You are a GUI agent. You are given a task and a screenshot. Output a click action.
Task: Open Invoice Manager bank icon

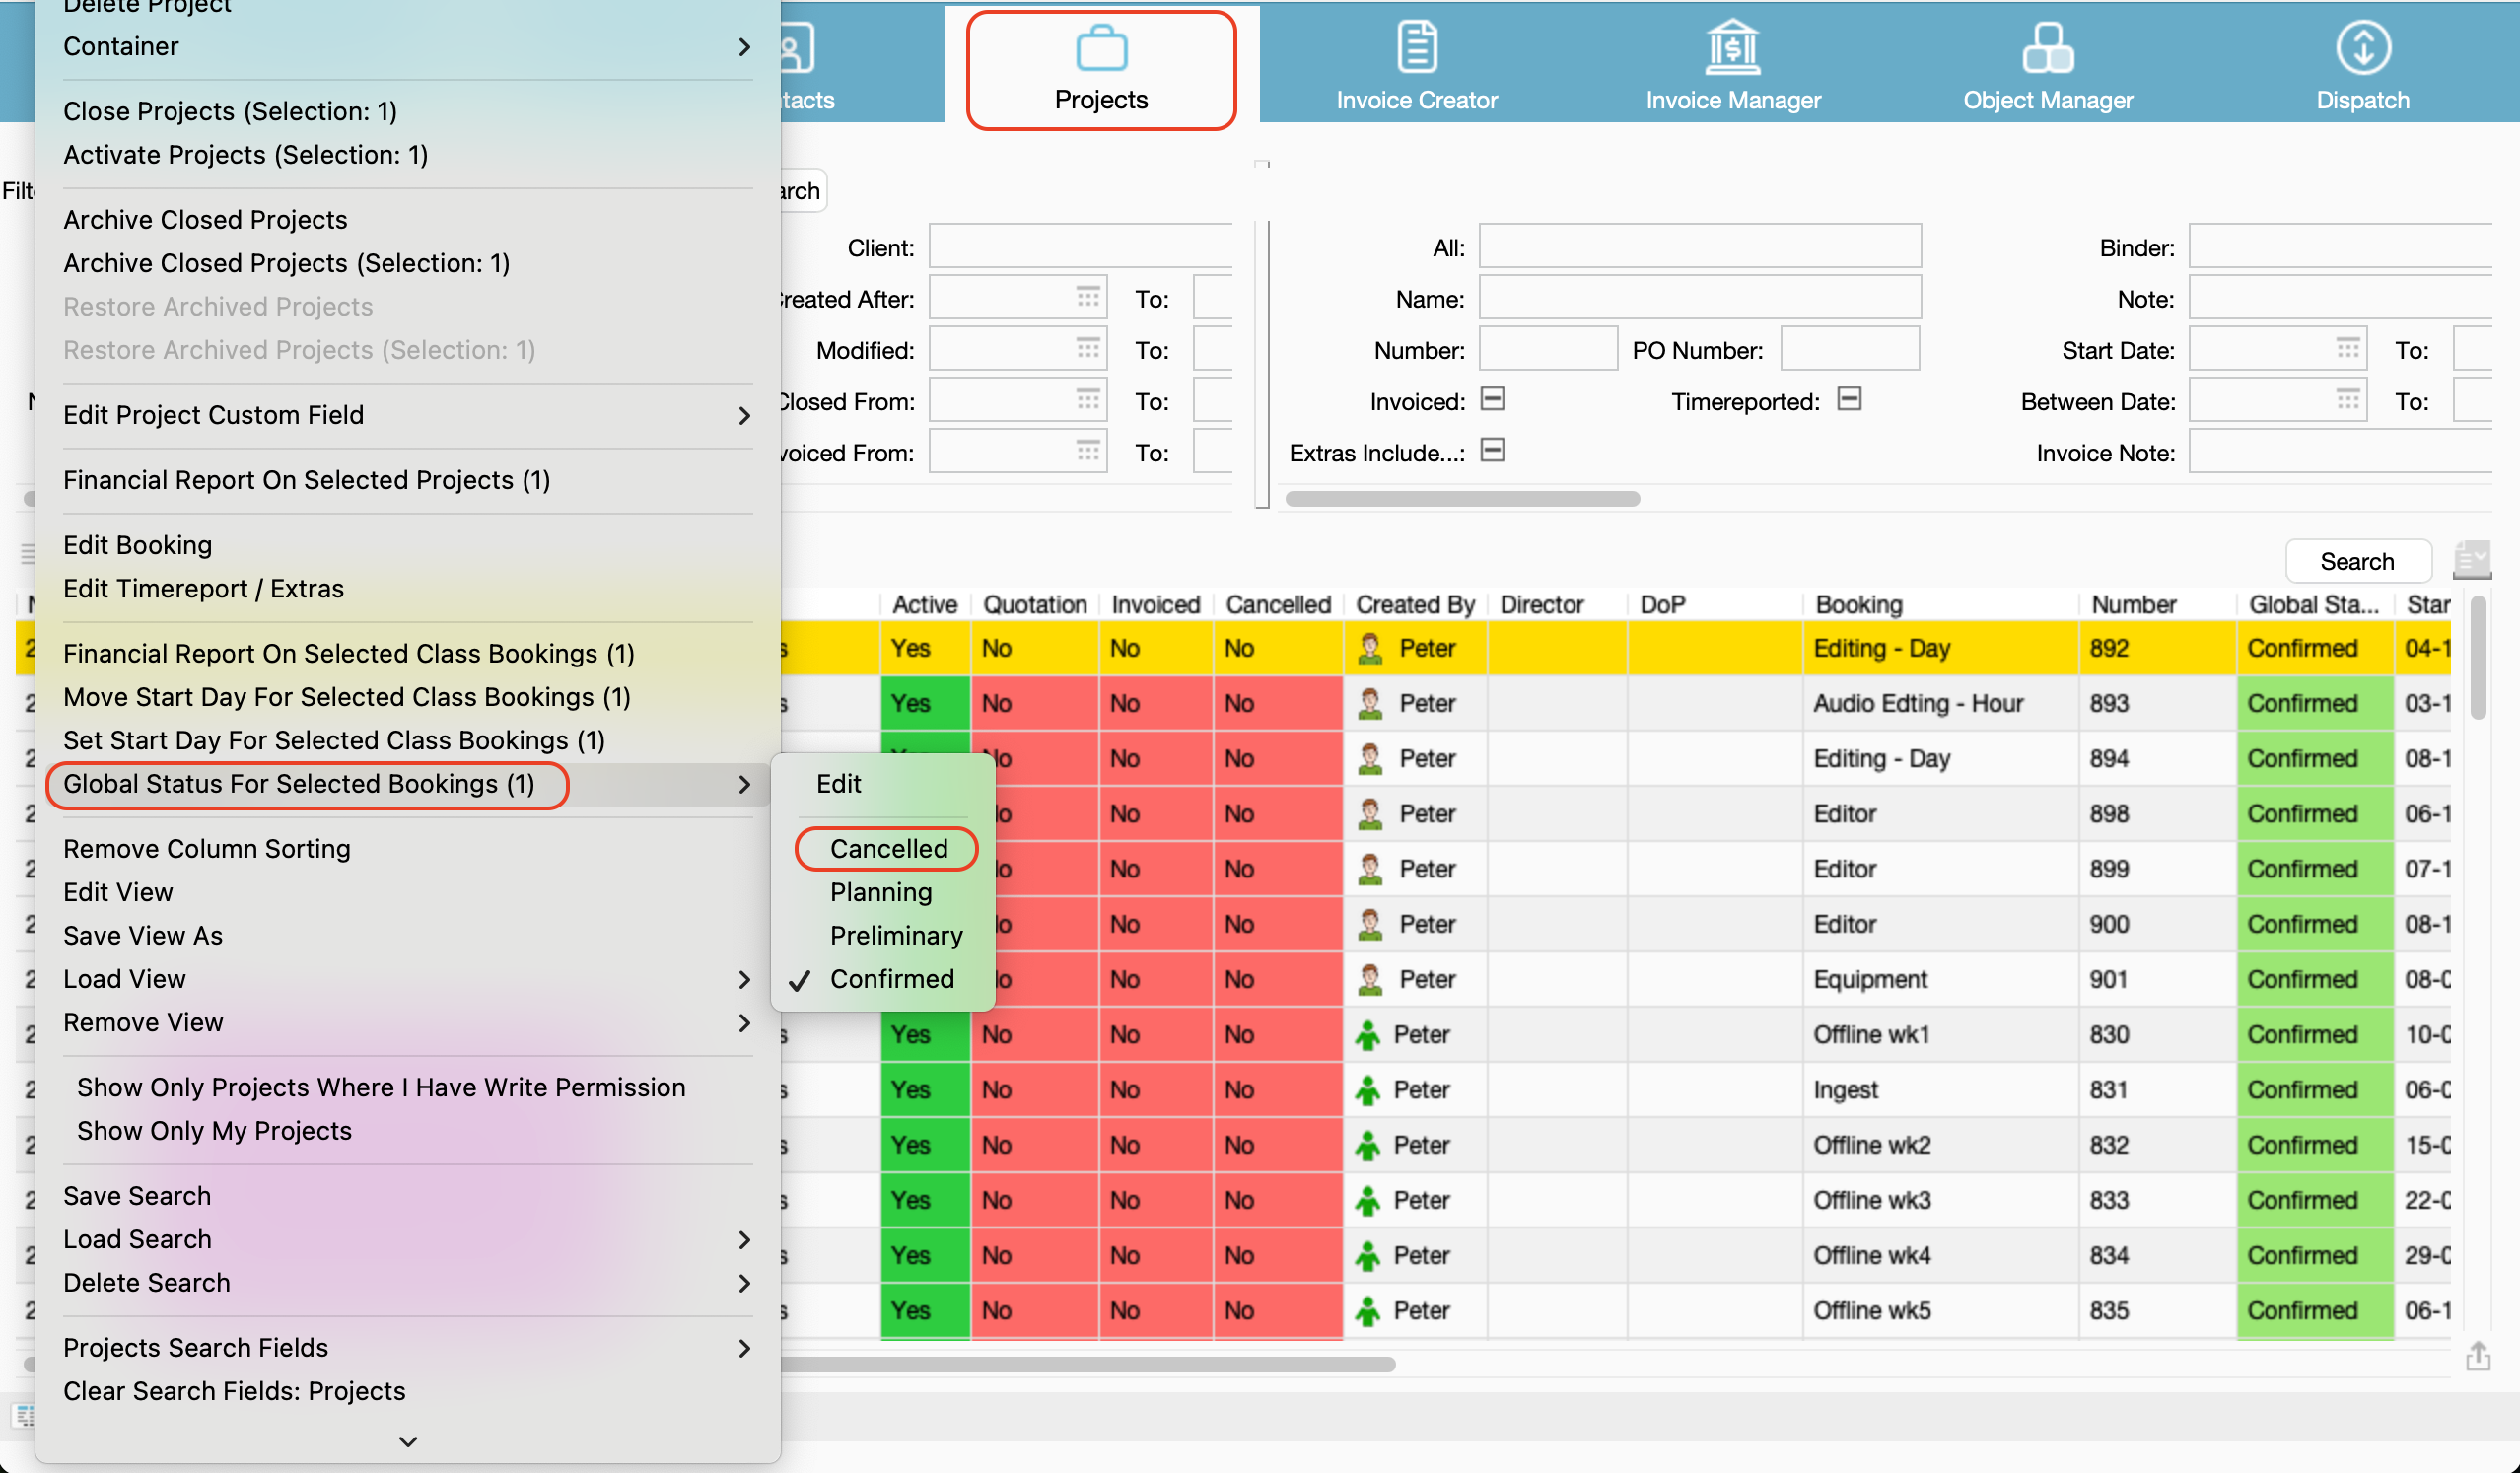pyautogui.click(x=1732, y=48)
